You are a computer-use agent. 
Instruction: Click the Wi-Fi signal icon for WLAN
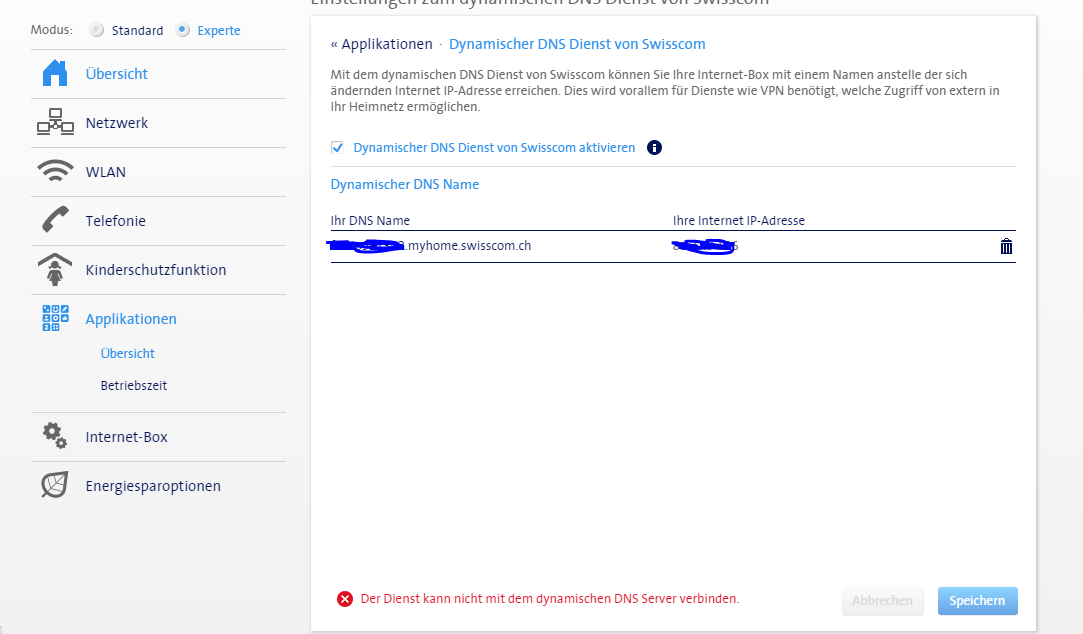pos(55,172)
